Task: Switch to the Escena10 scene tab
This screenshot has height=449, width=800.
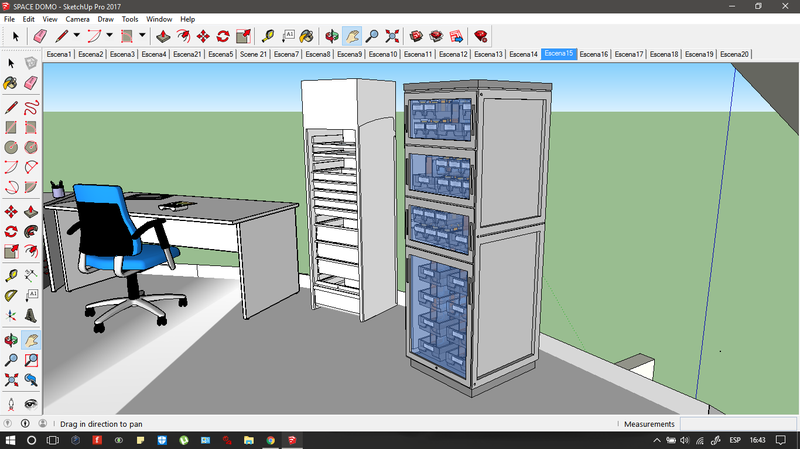Action: pyautogui.click(x=383, y=54)
